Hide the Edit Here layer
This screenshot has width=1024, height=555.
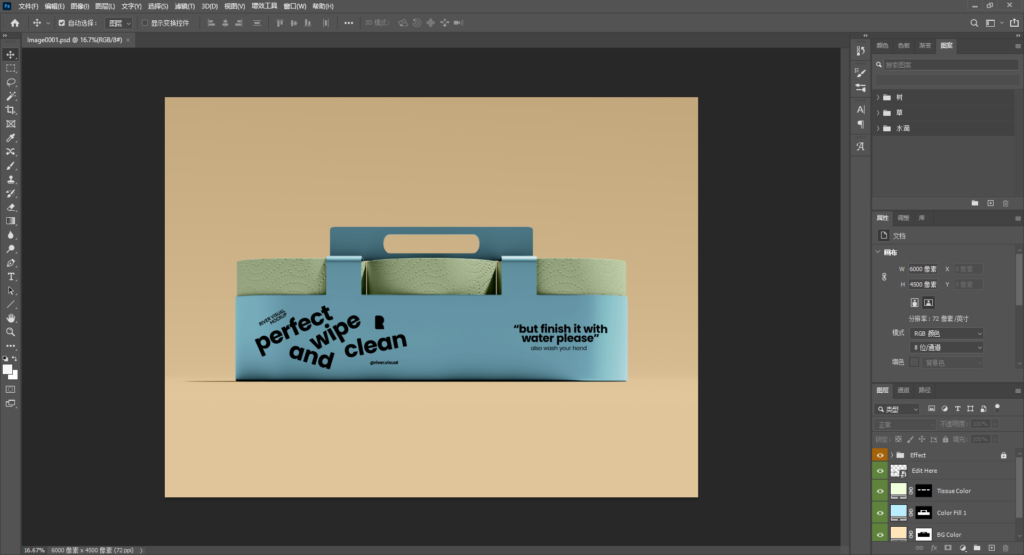(880, 471)
